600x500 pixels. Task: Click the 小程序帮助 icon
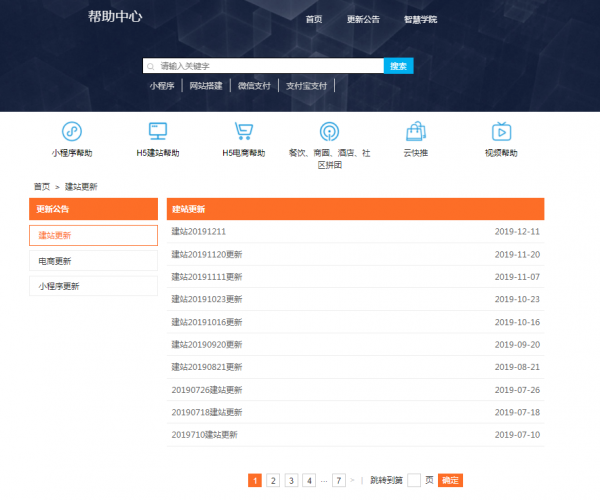coord(72,131)
